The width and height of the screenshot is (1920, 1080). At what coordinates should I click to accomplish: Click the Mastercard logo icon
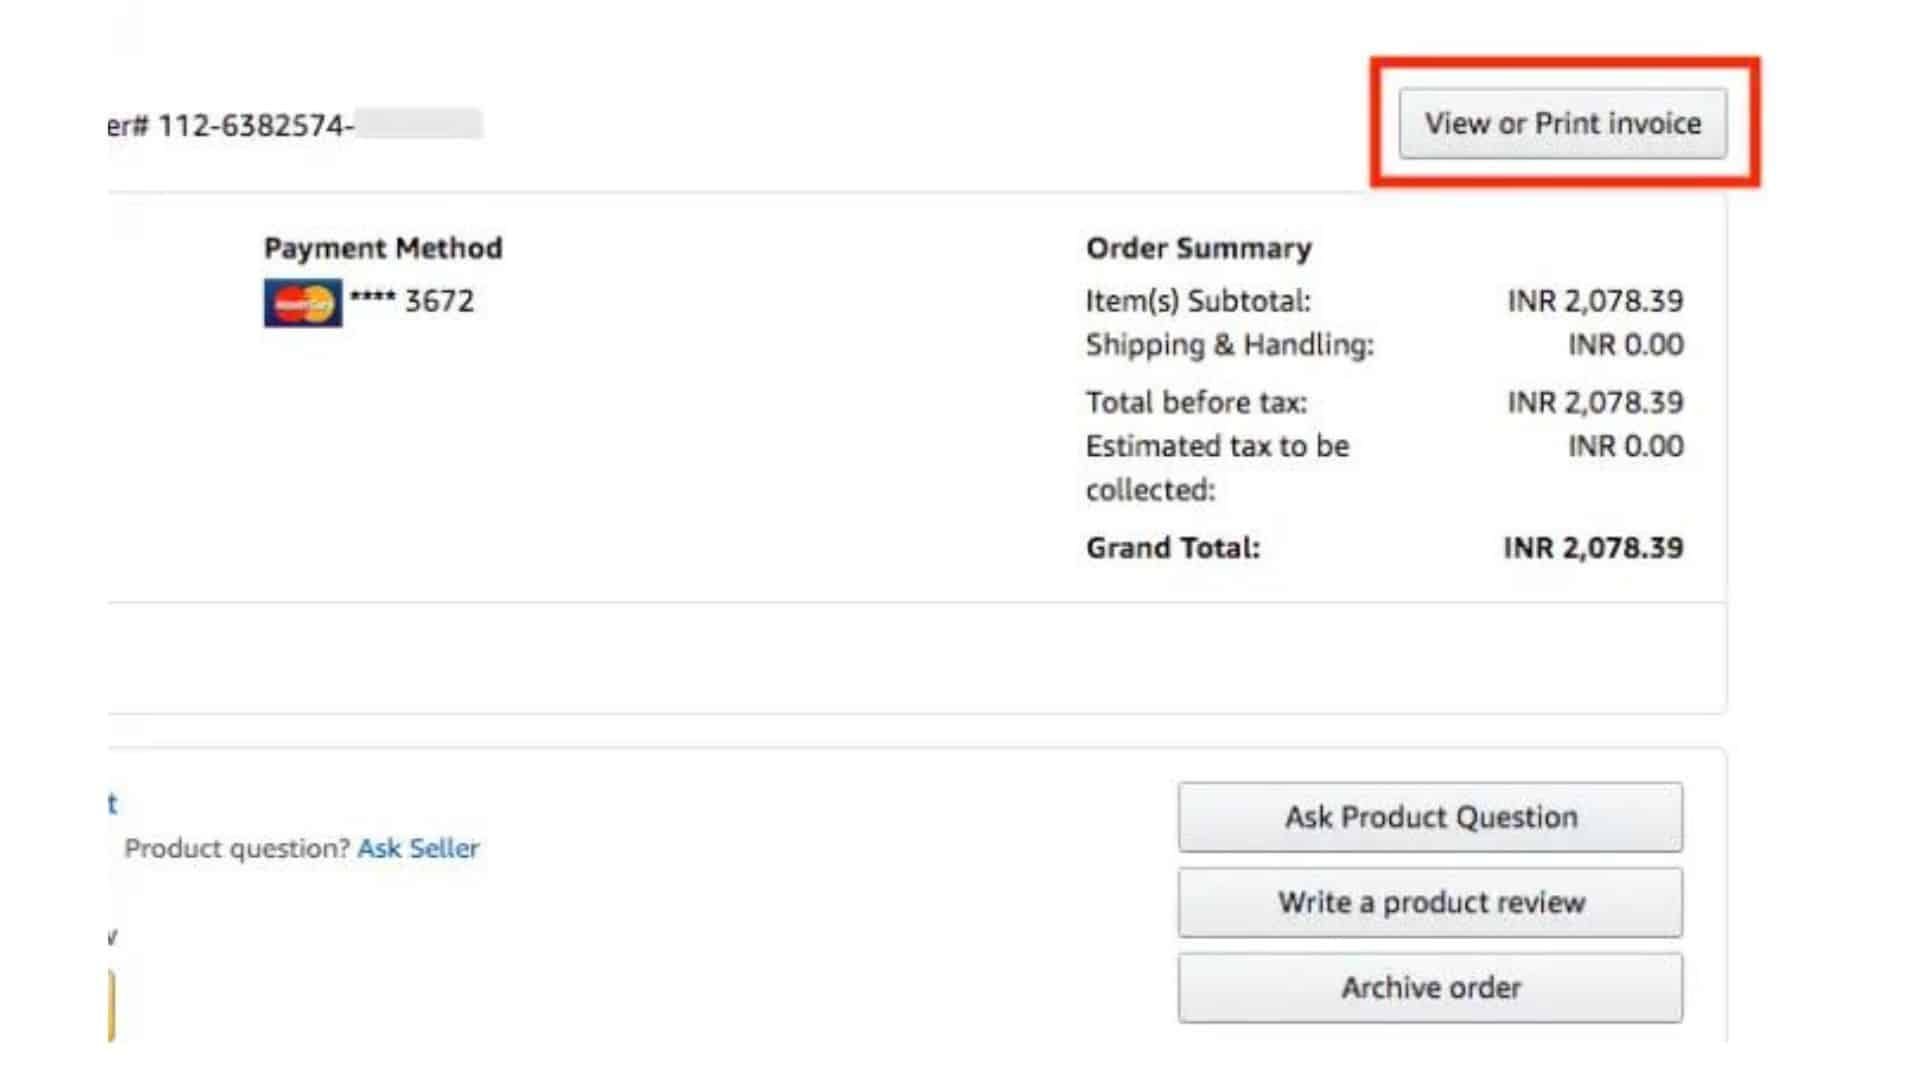click(303, 303)
